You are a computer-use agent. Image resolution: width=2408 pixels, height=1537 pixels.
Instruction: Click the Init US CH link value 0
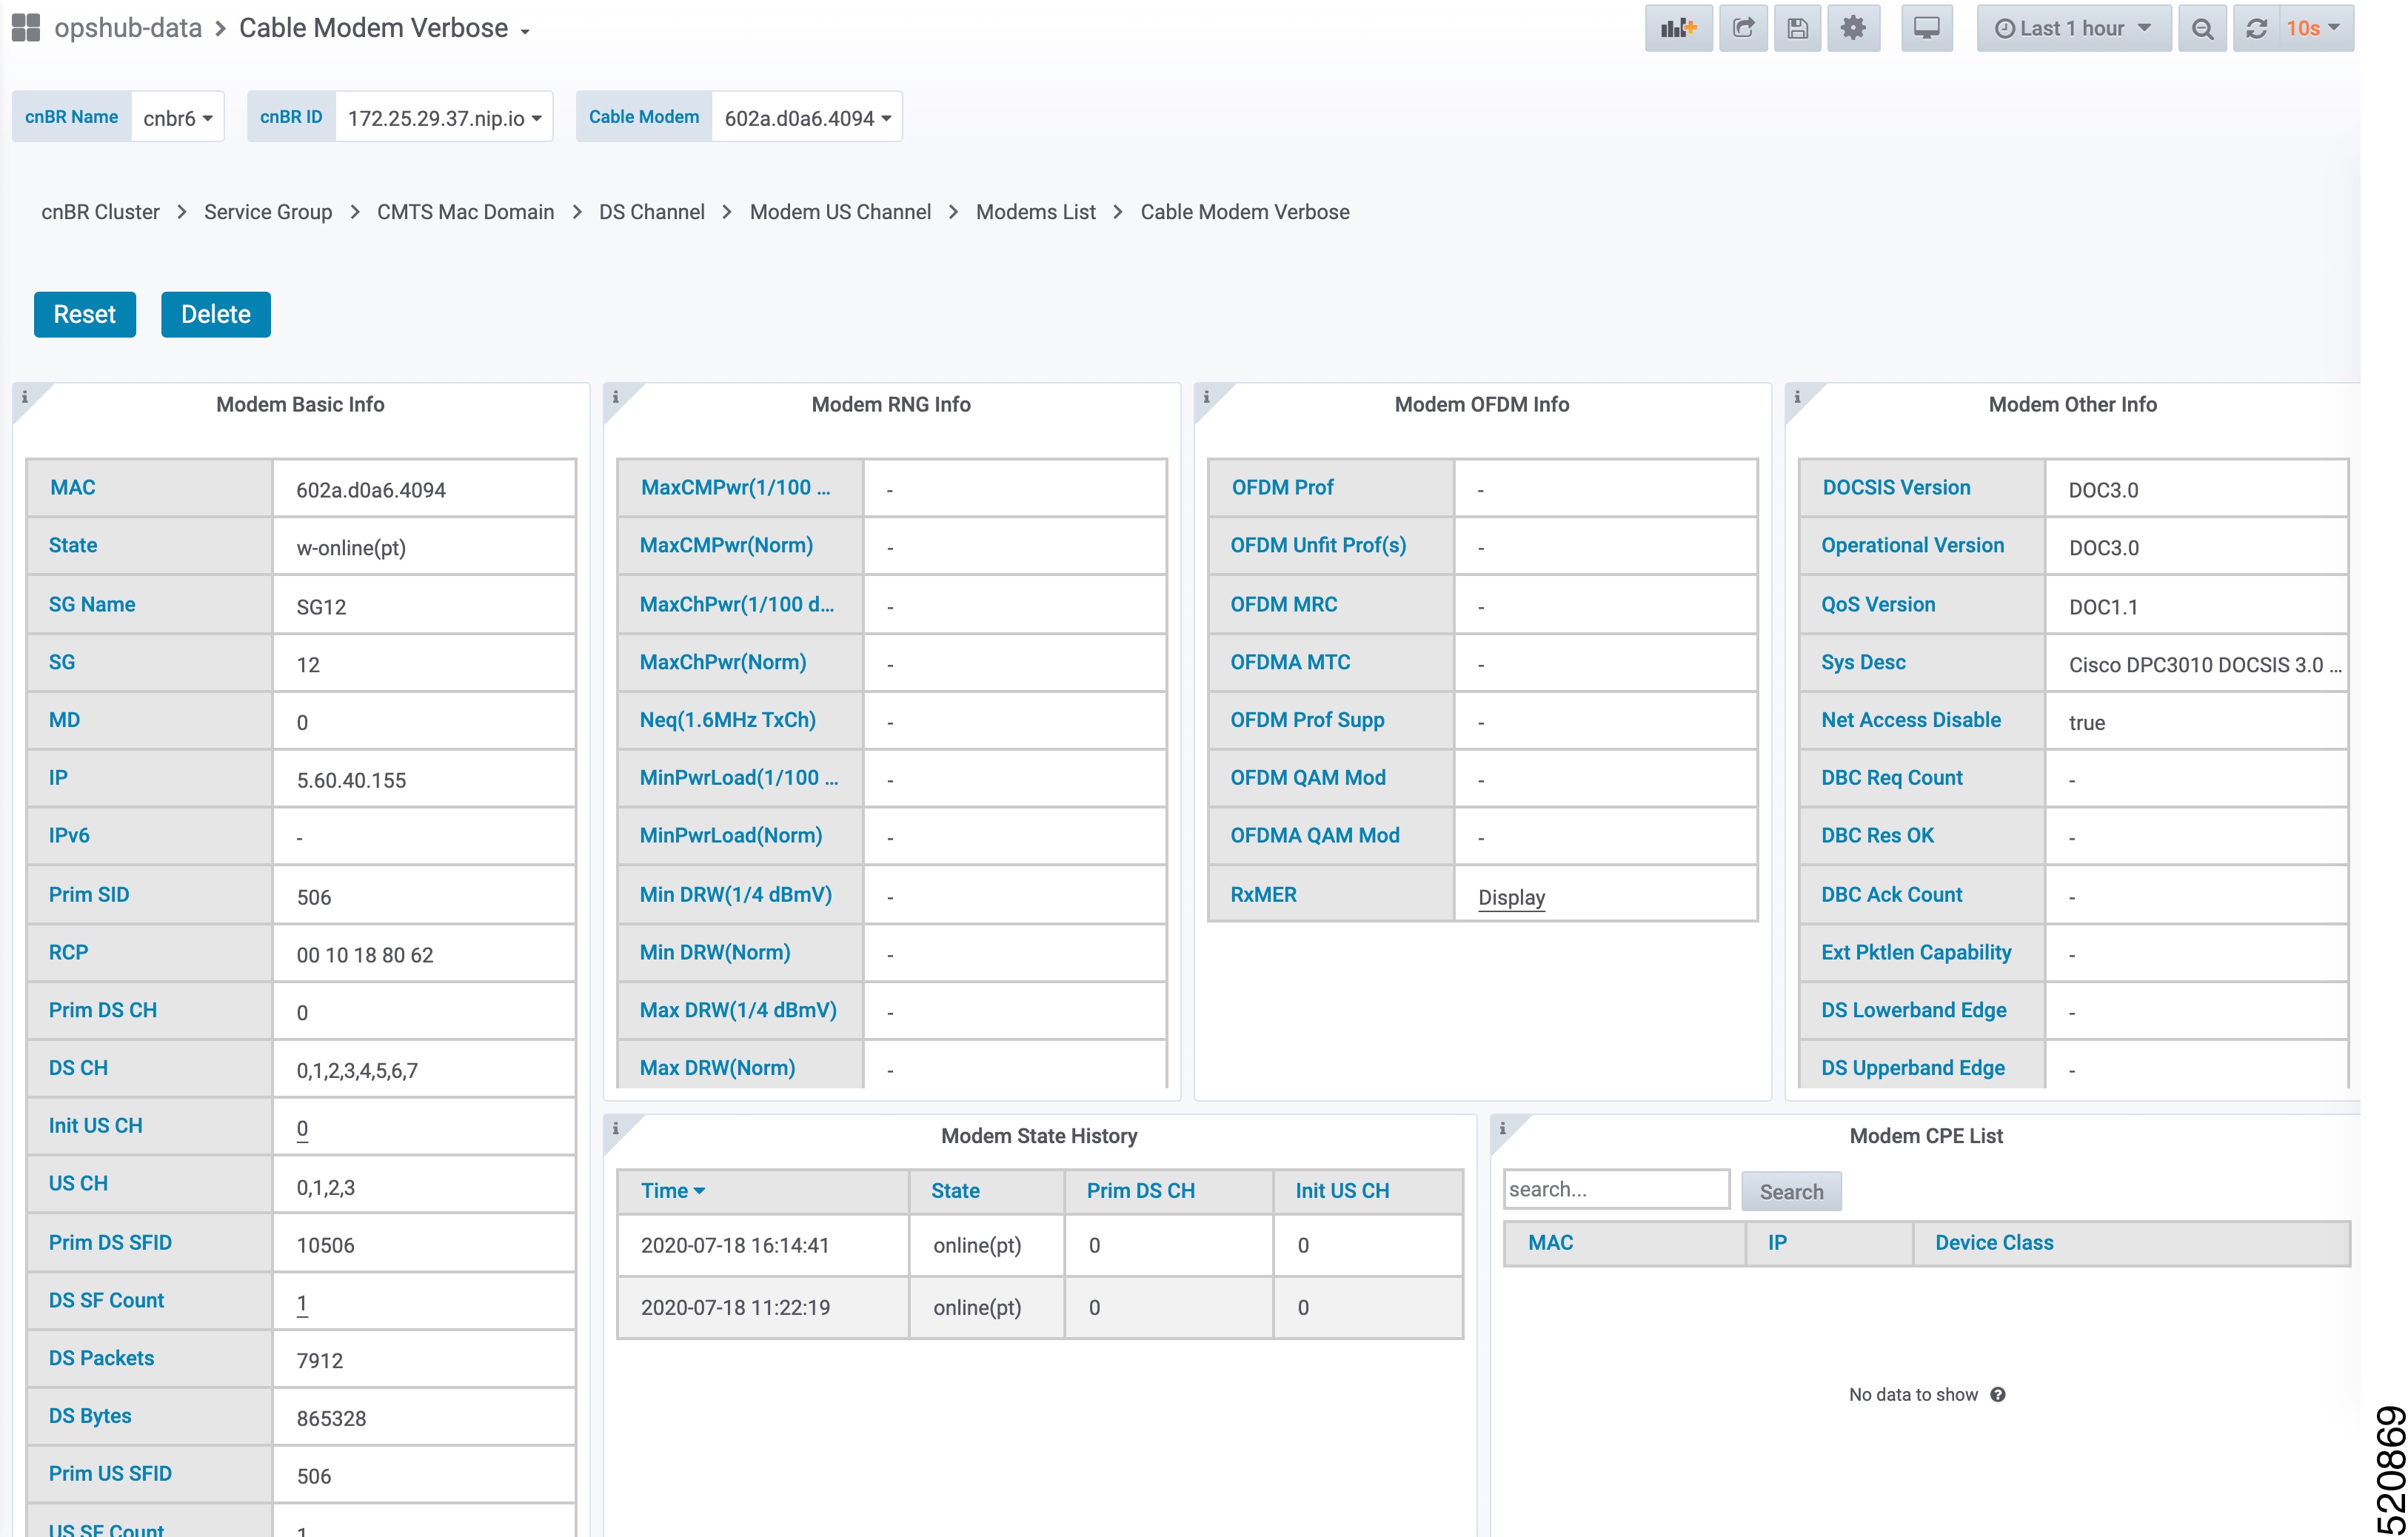[x=298, y=1128]
